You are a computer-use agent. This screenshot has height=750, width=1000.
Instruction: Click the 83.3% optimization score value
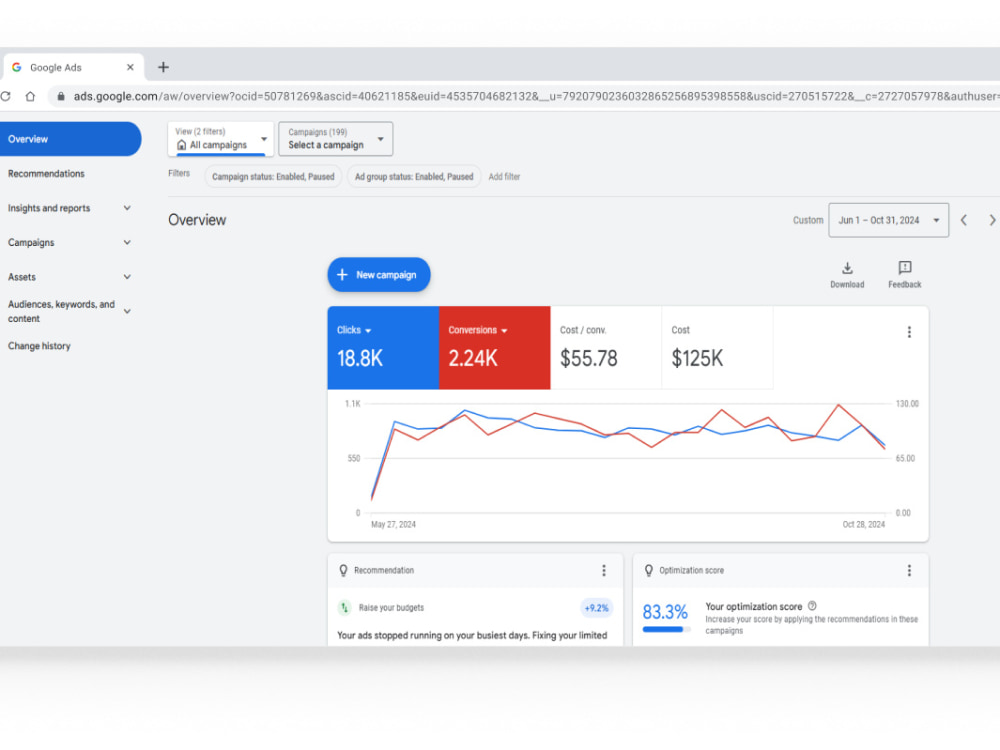tap(665, 612)
